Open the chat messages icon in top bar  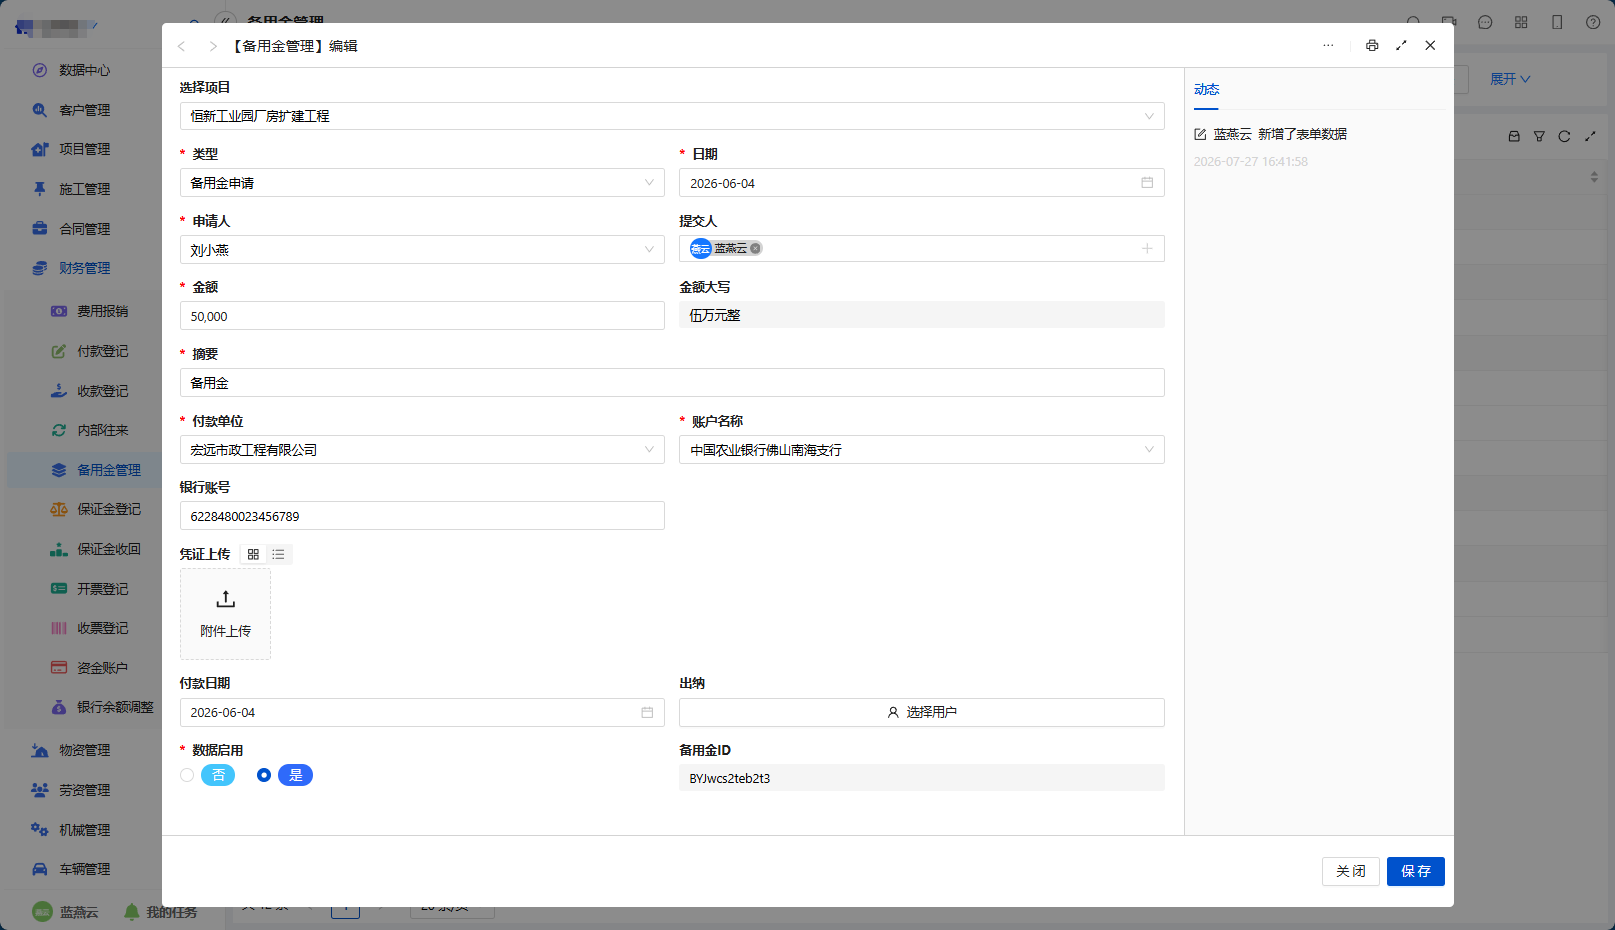click(x=1485, y=22)
